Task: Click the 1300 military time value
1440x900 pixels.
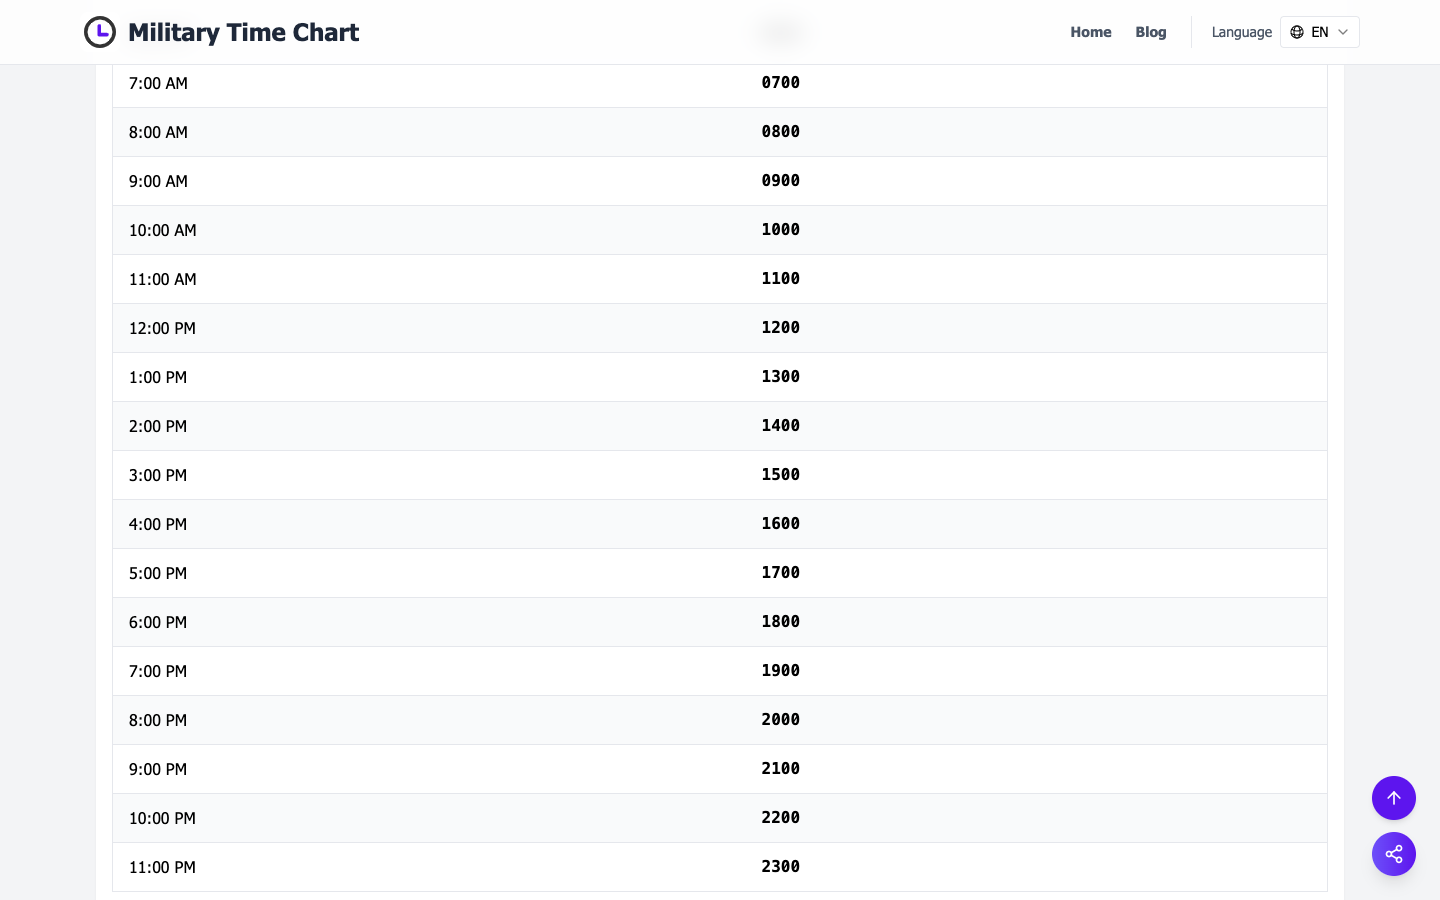Action: (x=781, y=376)
